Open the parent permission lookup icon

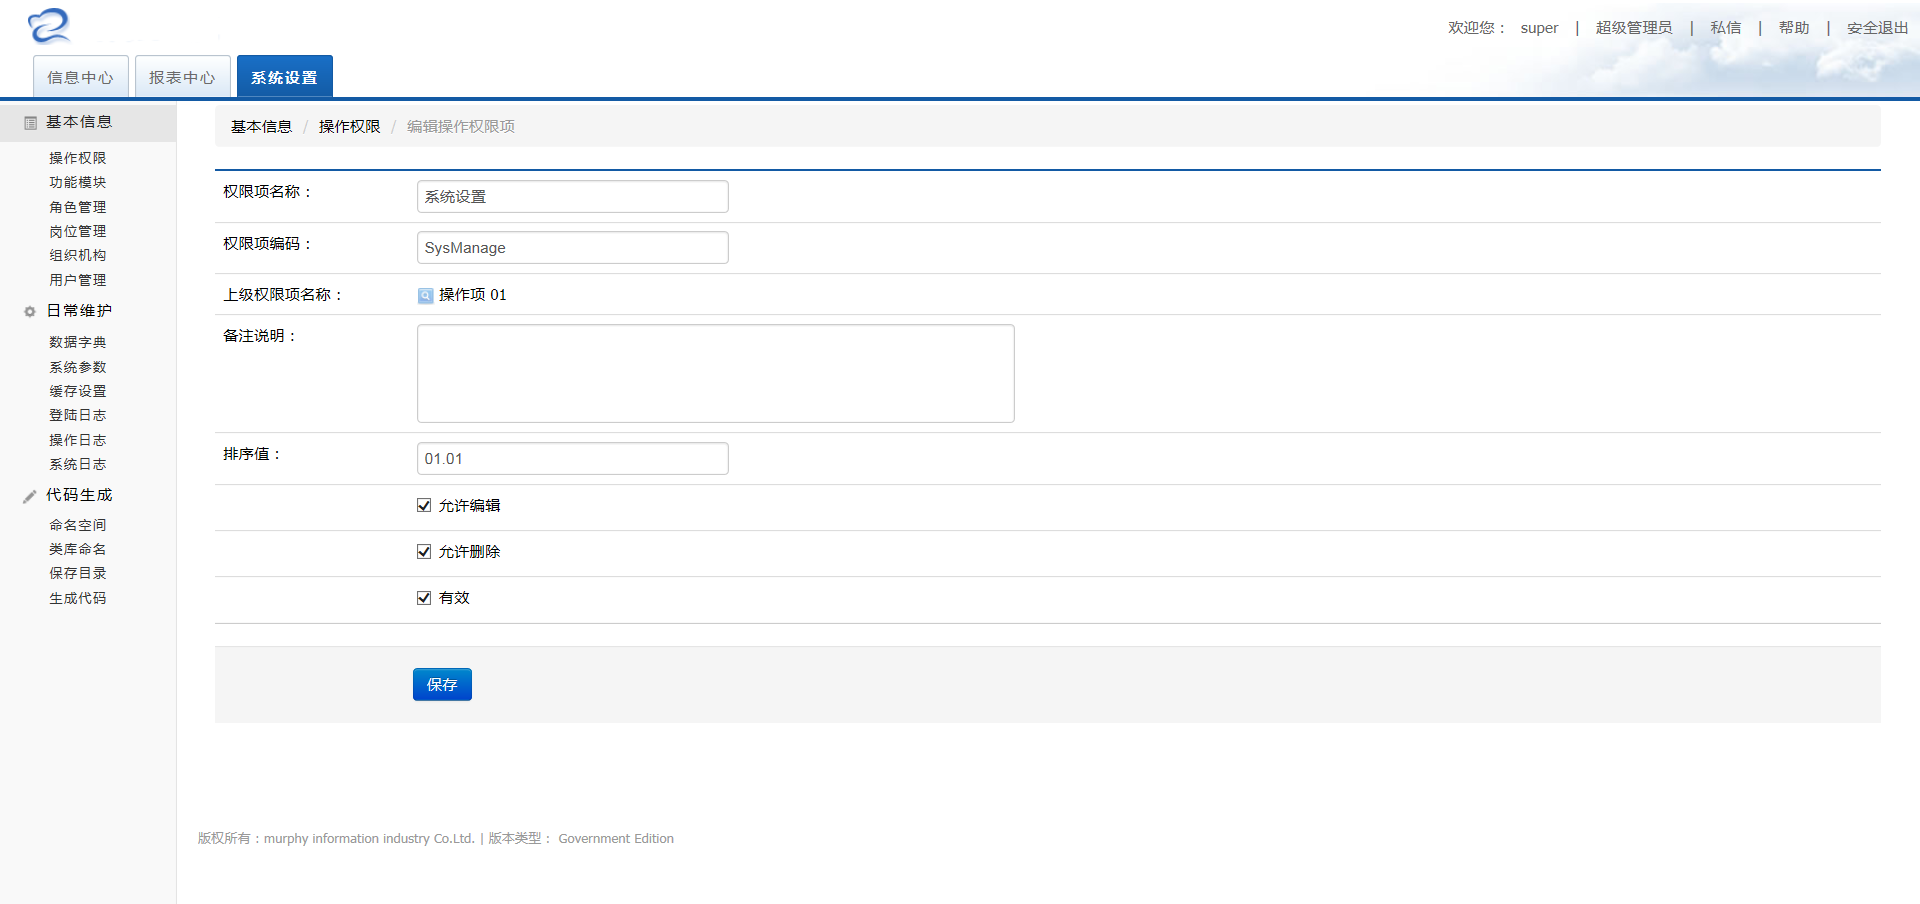coord(425,296)
